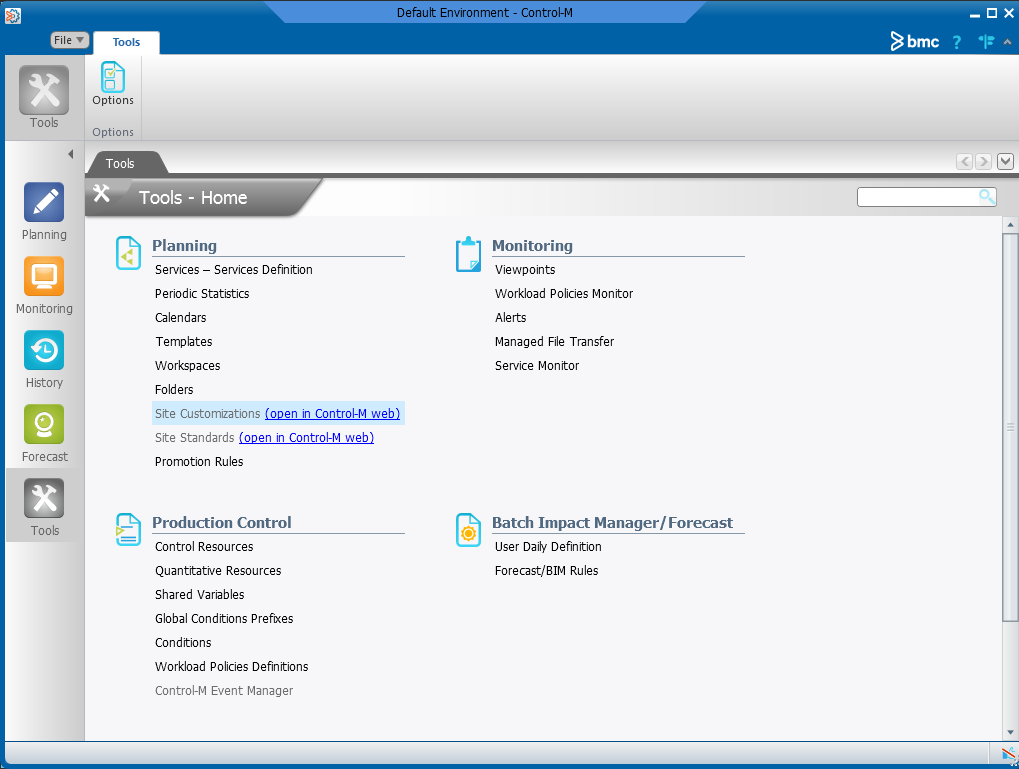Screen dimensions: 1019x769
Task: Collapse the ribbon with the up chevron
Action: point(1007,42)
